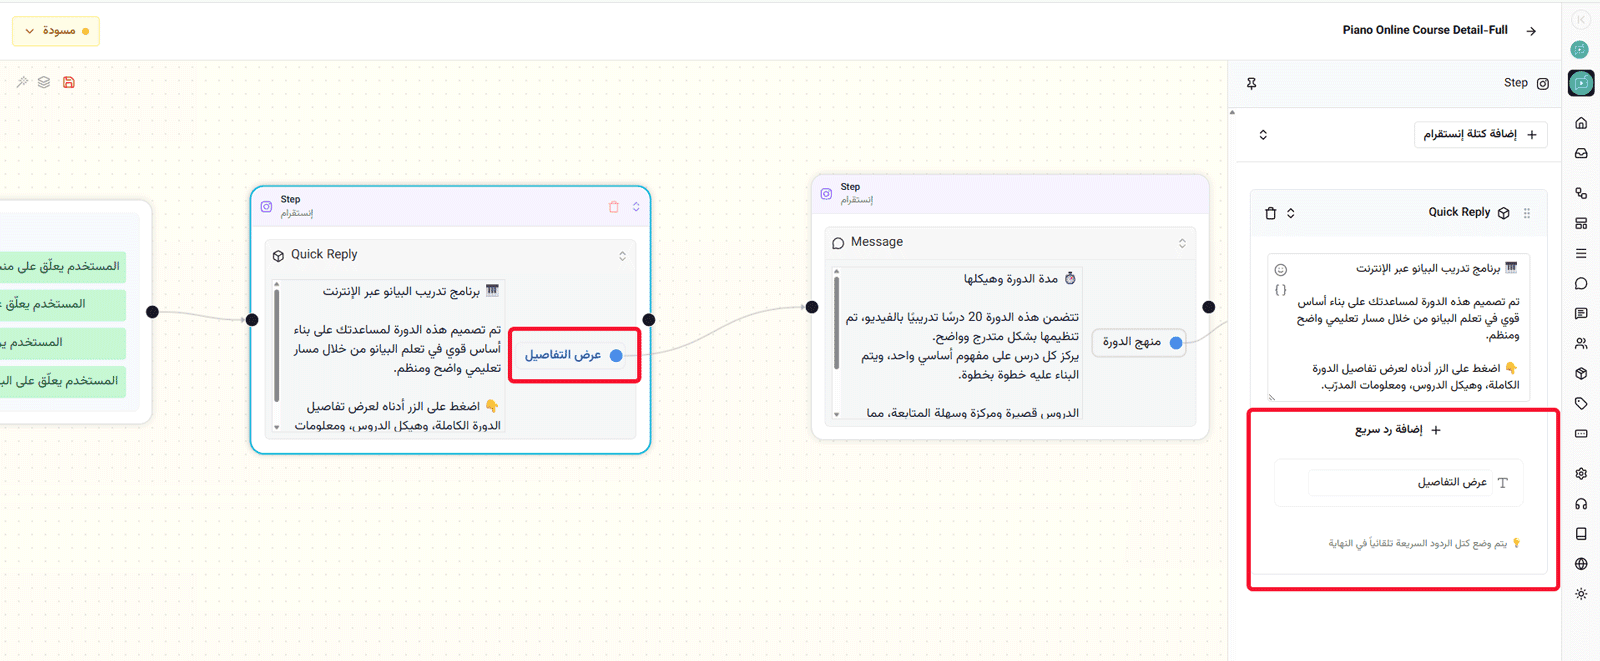Viewport: 1600px width, 661px height.
Task: Click the trash icon in Quick Reply panel header
Action: [x=1271, y=213]
